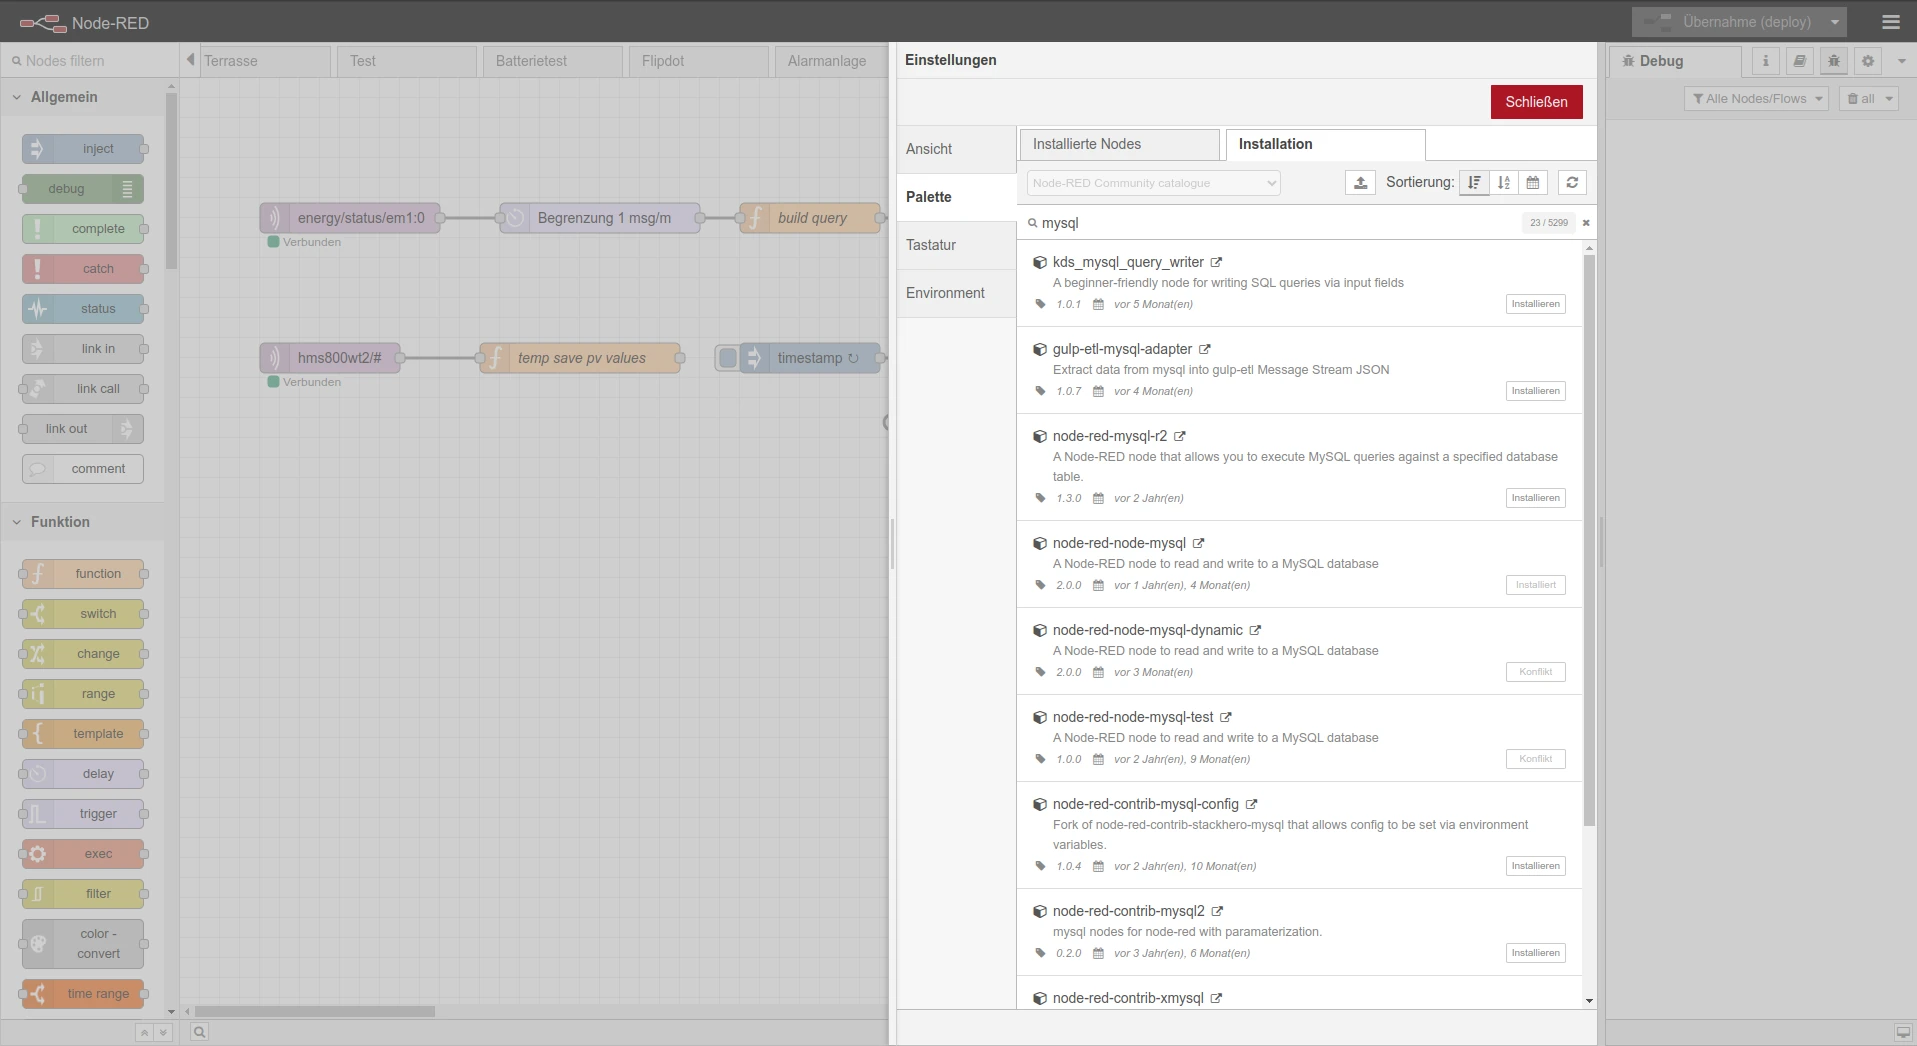Screen dimensions: 1917x1046
Task: Open the Environment settings section
Action: pyautogui.click(x=956, y=293)
